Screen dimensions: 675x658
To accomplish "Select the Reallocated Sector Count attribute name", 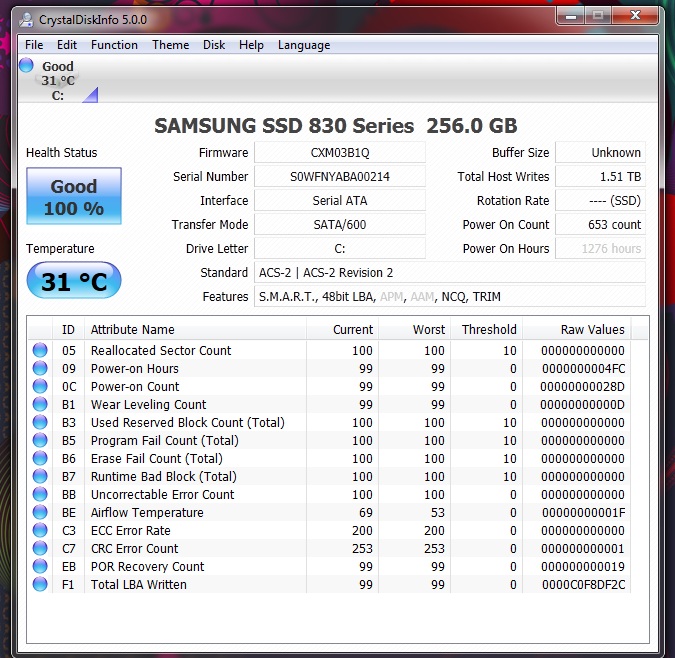I will pyautogui.click(x=161, y=350).
